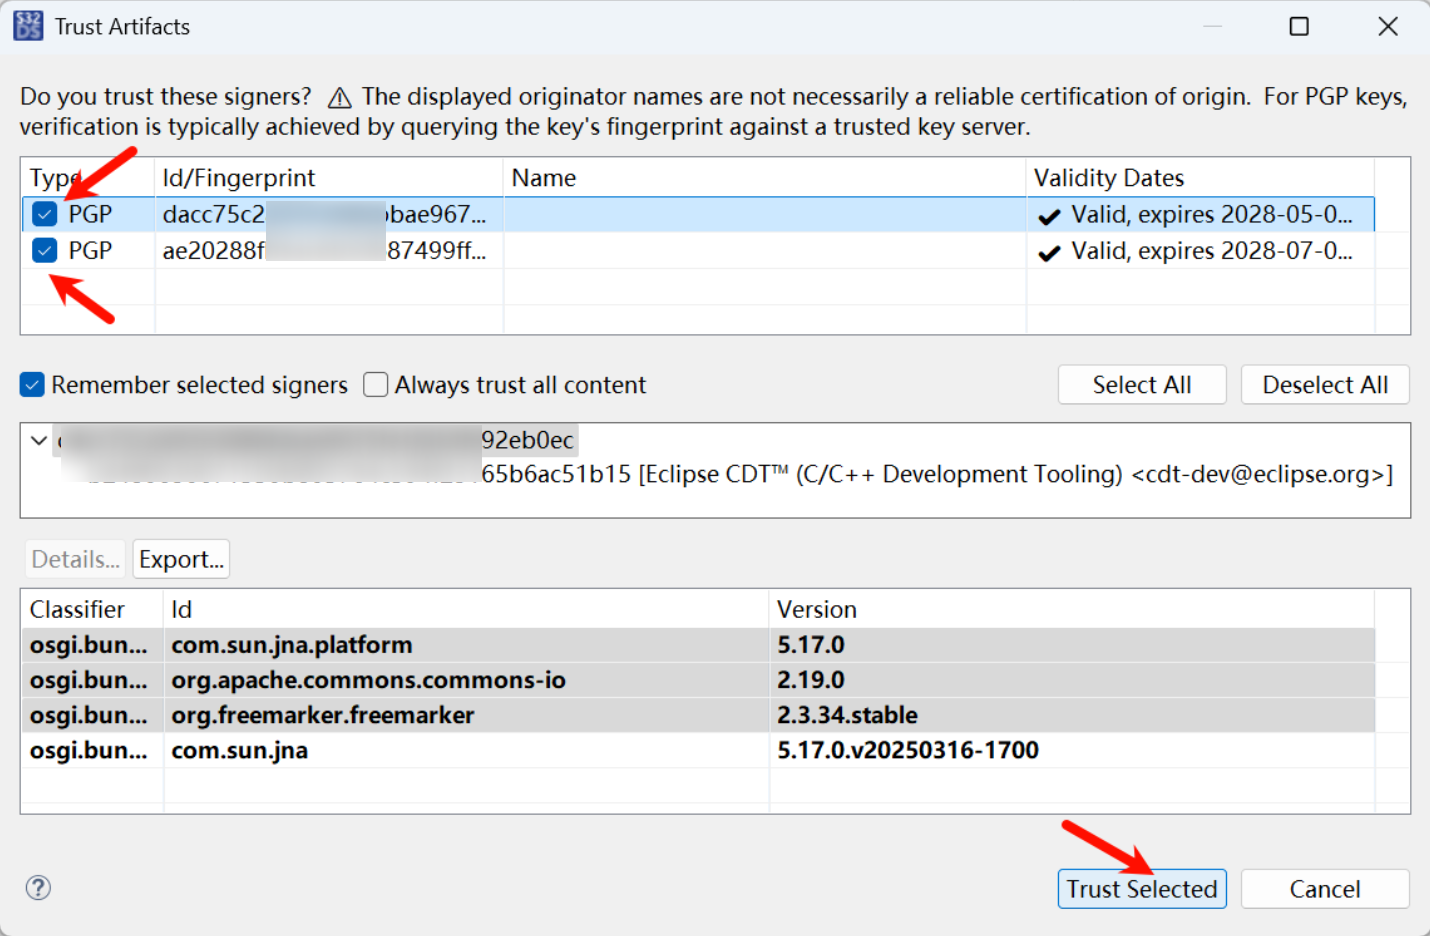
Task: Click fingerprint dacc75c2 cell
Action: 329,214
